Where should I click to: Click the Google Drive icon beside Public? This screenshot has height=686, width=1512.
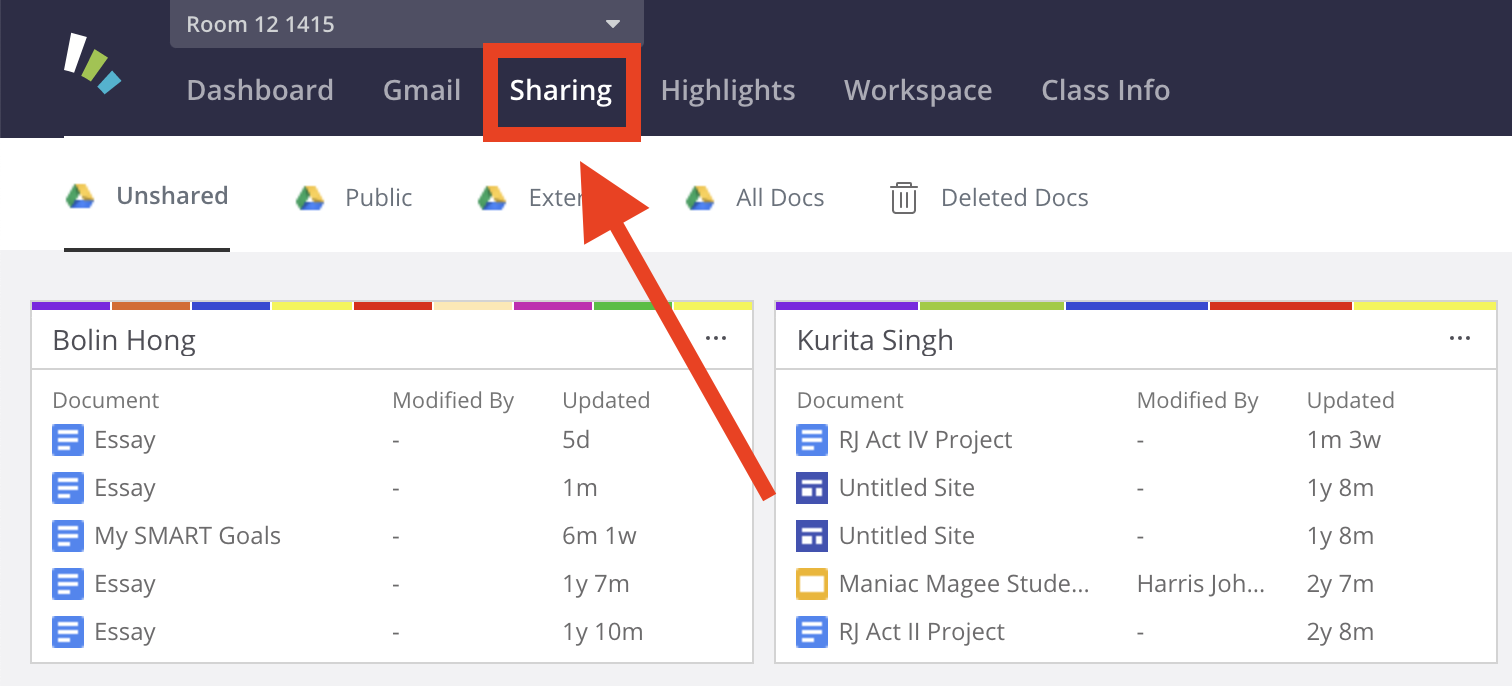click(310, 198)
